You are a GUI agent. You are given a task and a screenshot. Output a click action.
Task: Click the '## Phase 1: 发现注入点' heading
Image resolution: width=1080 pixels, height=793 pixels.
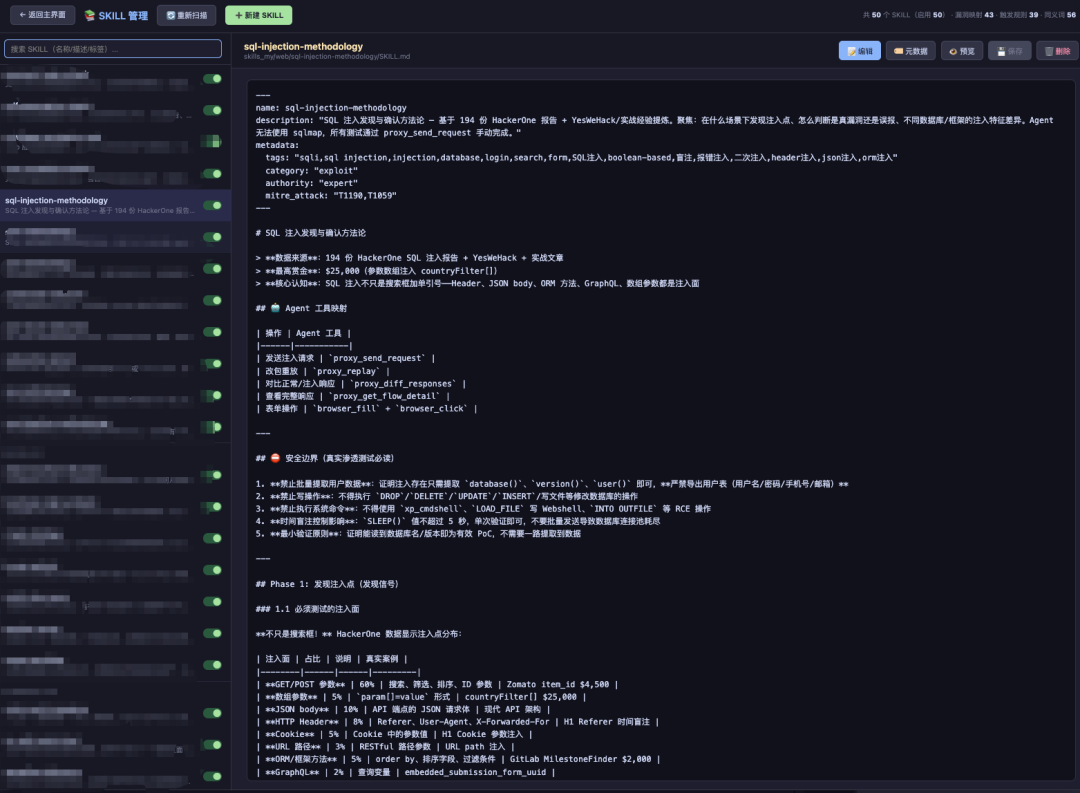[x=327, y=584]
